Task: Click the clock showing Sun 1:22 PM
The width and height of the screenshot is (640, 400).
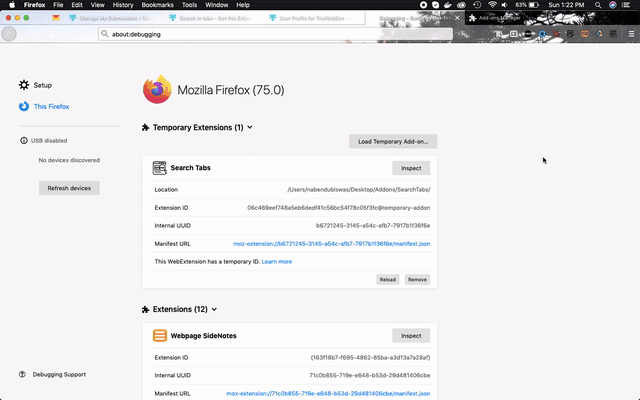Action: tap(566, 5)
